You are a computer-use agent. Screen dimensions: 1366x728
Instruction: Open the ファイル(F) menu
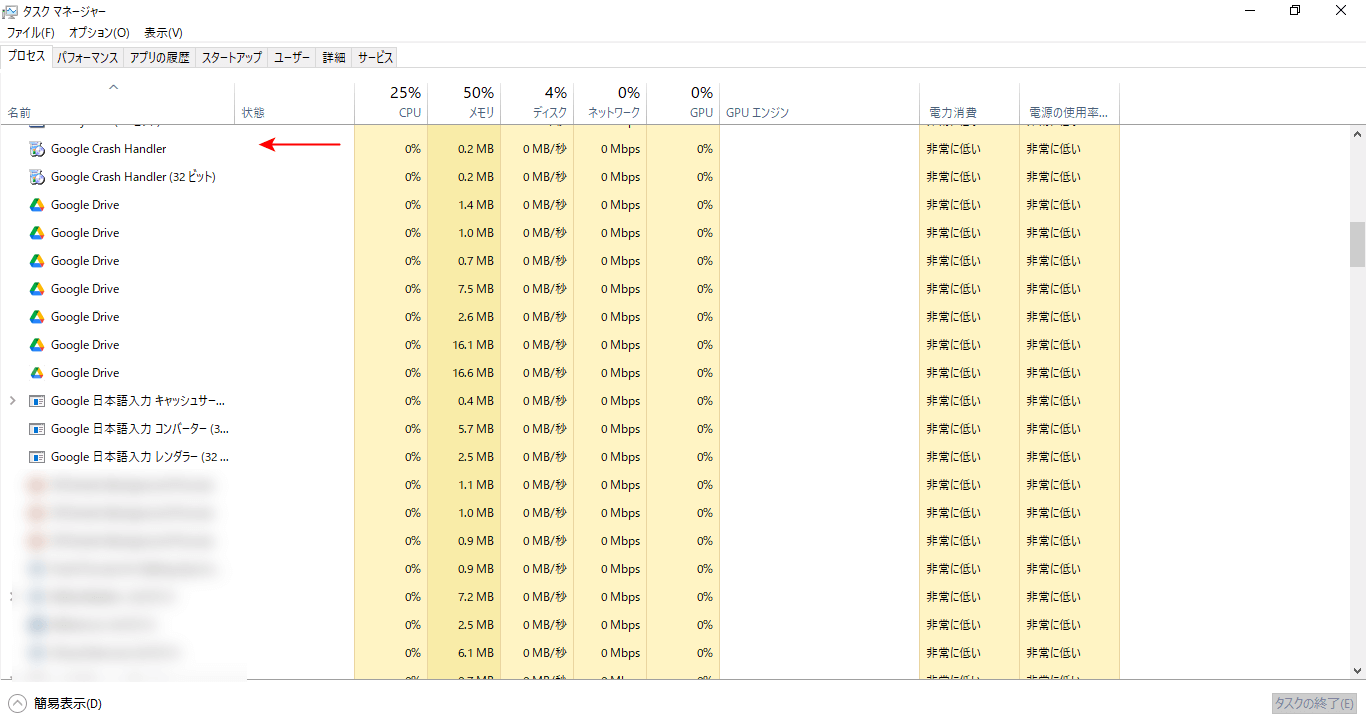(x=30, y=33)
